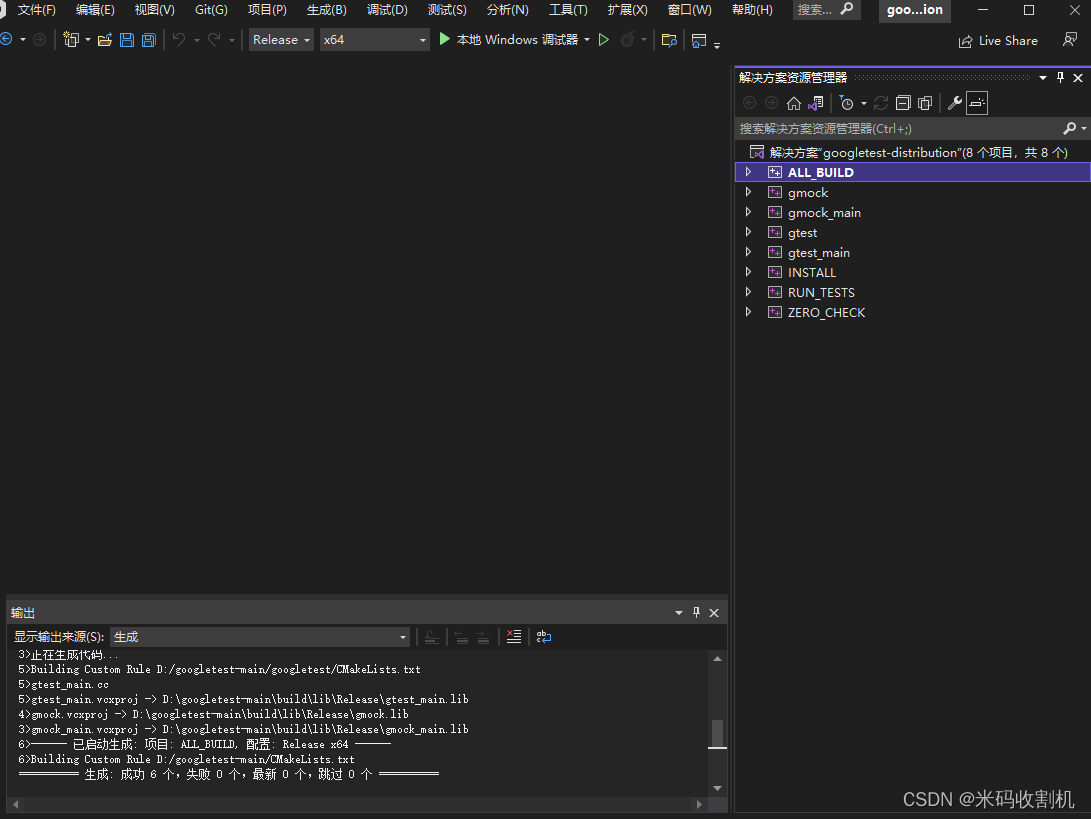Screen dimensions: 1091x819
Task: Start without debugging using the outlined play icon
Action: [604, 40]
